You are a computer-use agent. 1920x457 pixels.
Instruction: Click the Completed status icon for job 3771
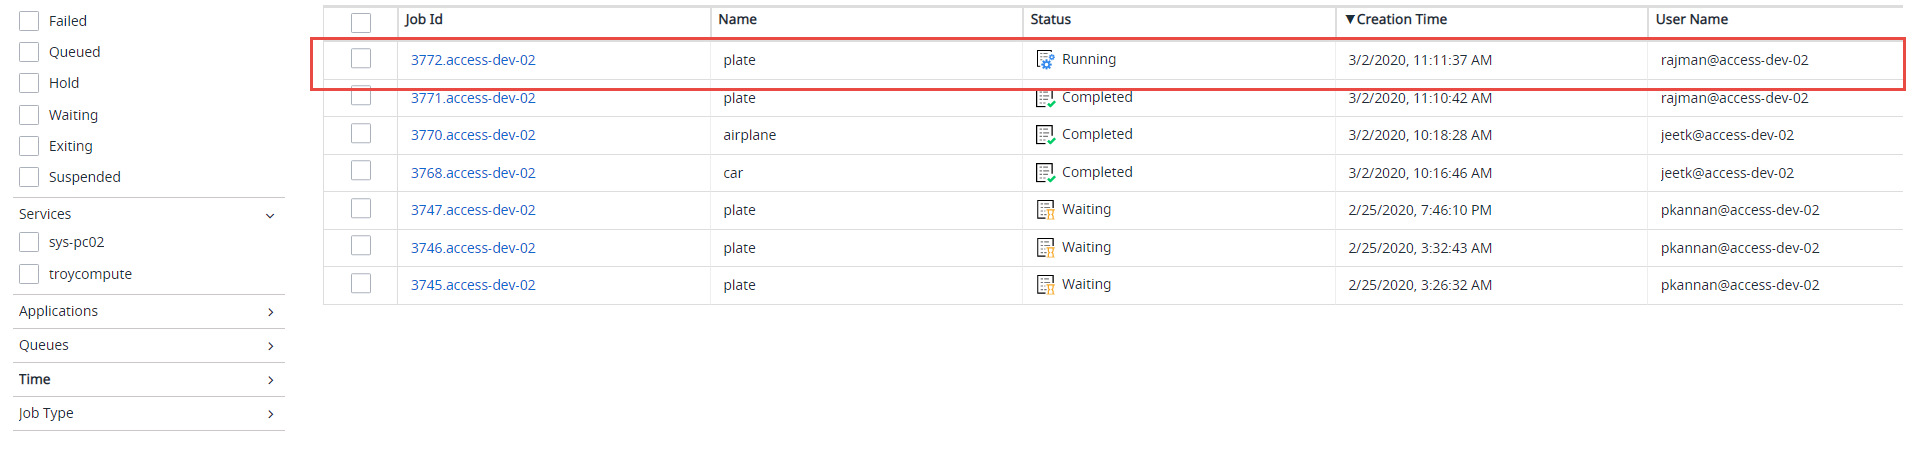(x=1045, y=98)
